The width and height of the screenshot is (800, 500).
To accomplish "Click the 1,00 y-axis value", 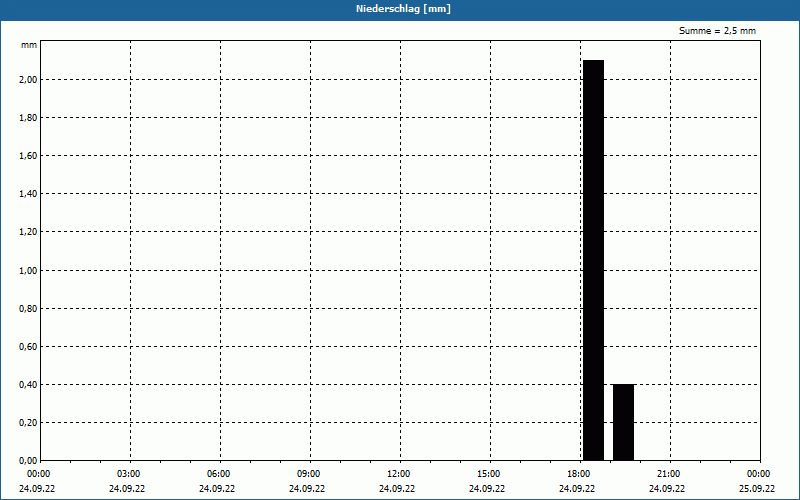I will 28,270.
